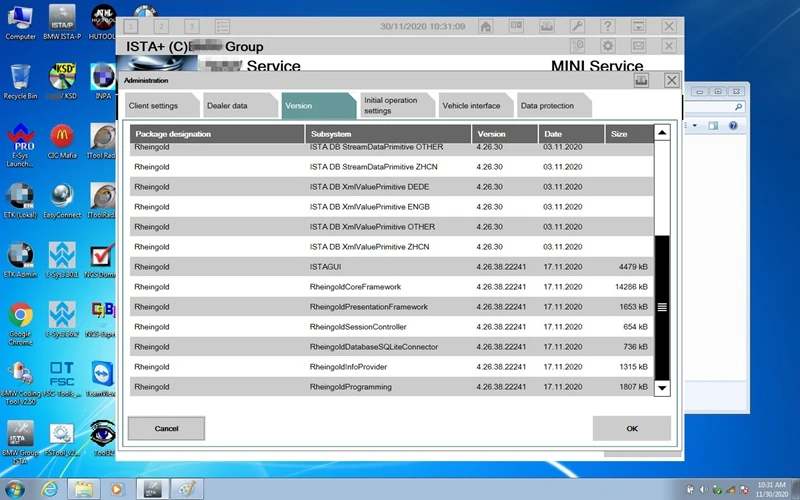800x500 pixels.
Task: Open the home icon in ISTA toolbar
Action: click(x=486, y=27)
